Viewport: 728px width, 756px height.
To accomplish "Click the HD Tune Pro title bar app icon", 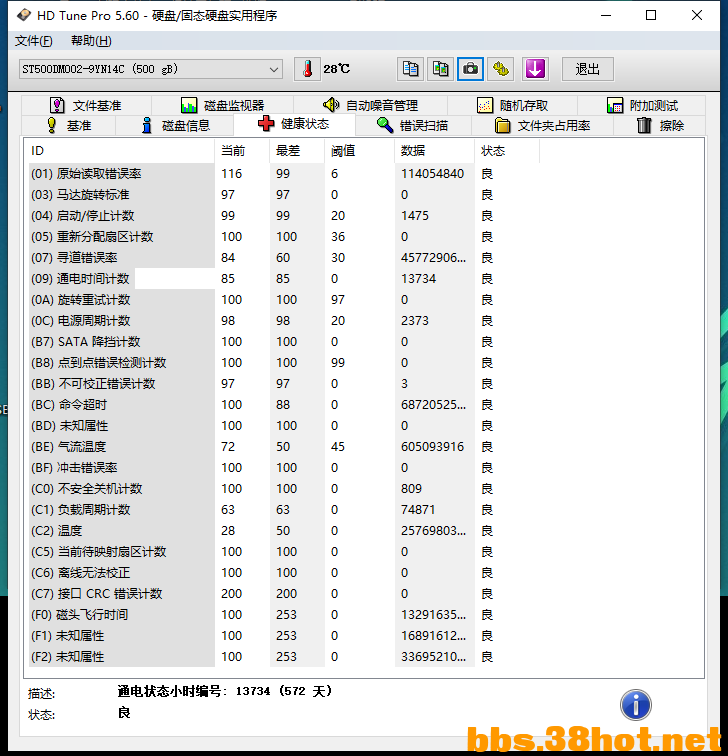I will point(24,15).
